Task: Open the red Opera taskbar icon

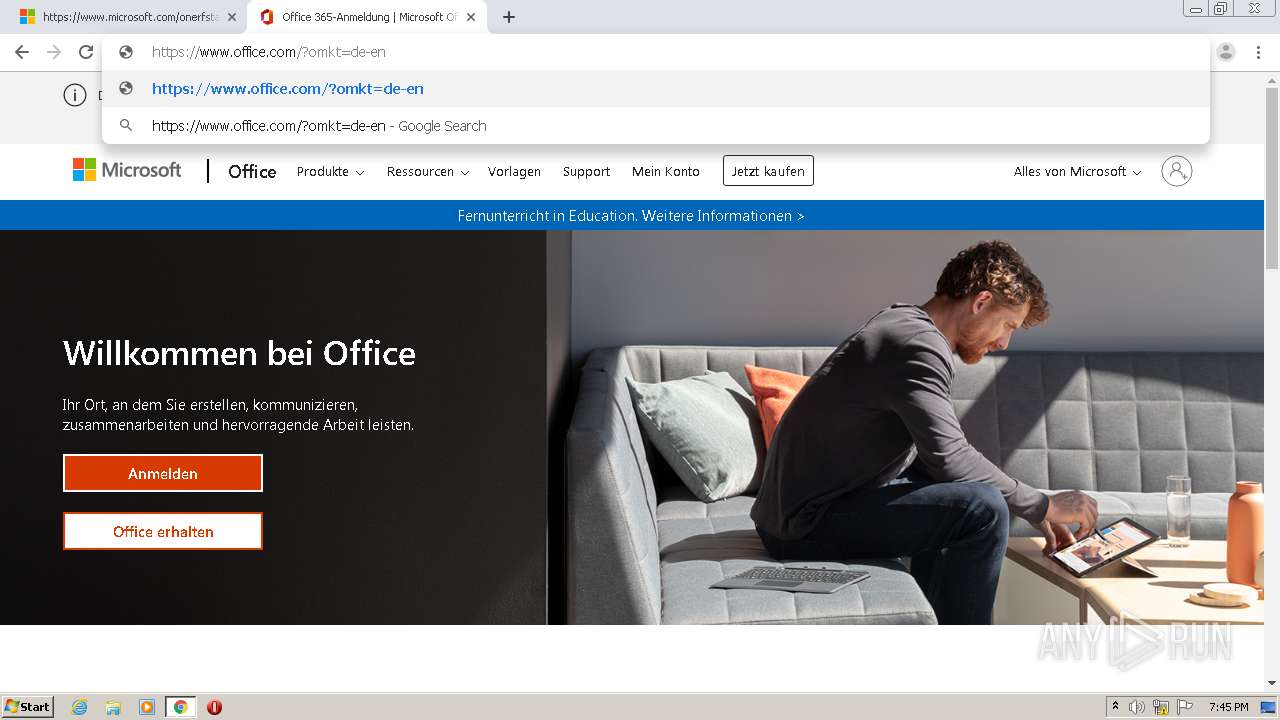Action: [x=214, y=707]
